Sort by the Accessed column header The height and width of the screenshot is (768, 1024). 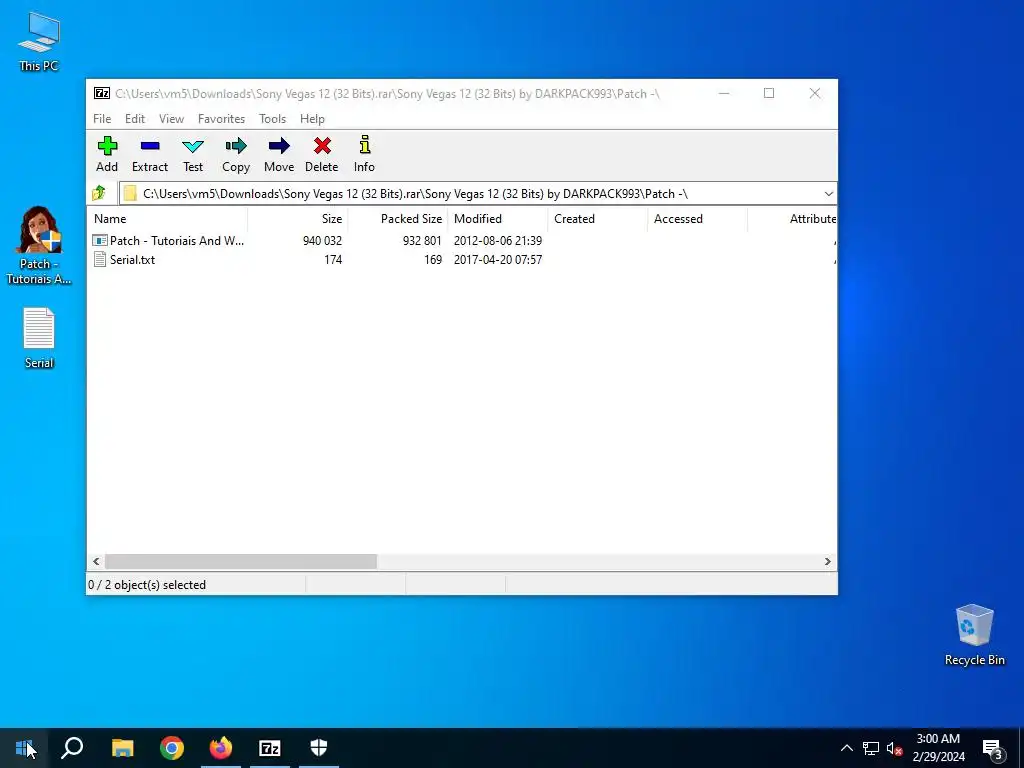697,219
